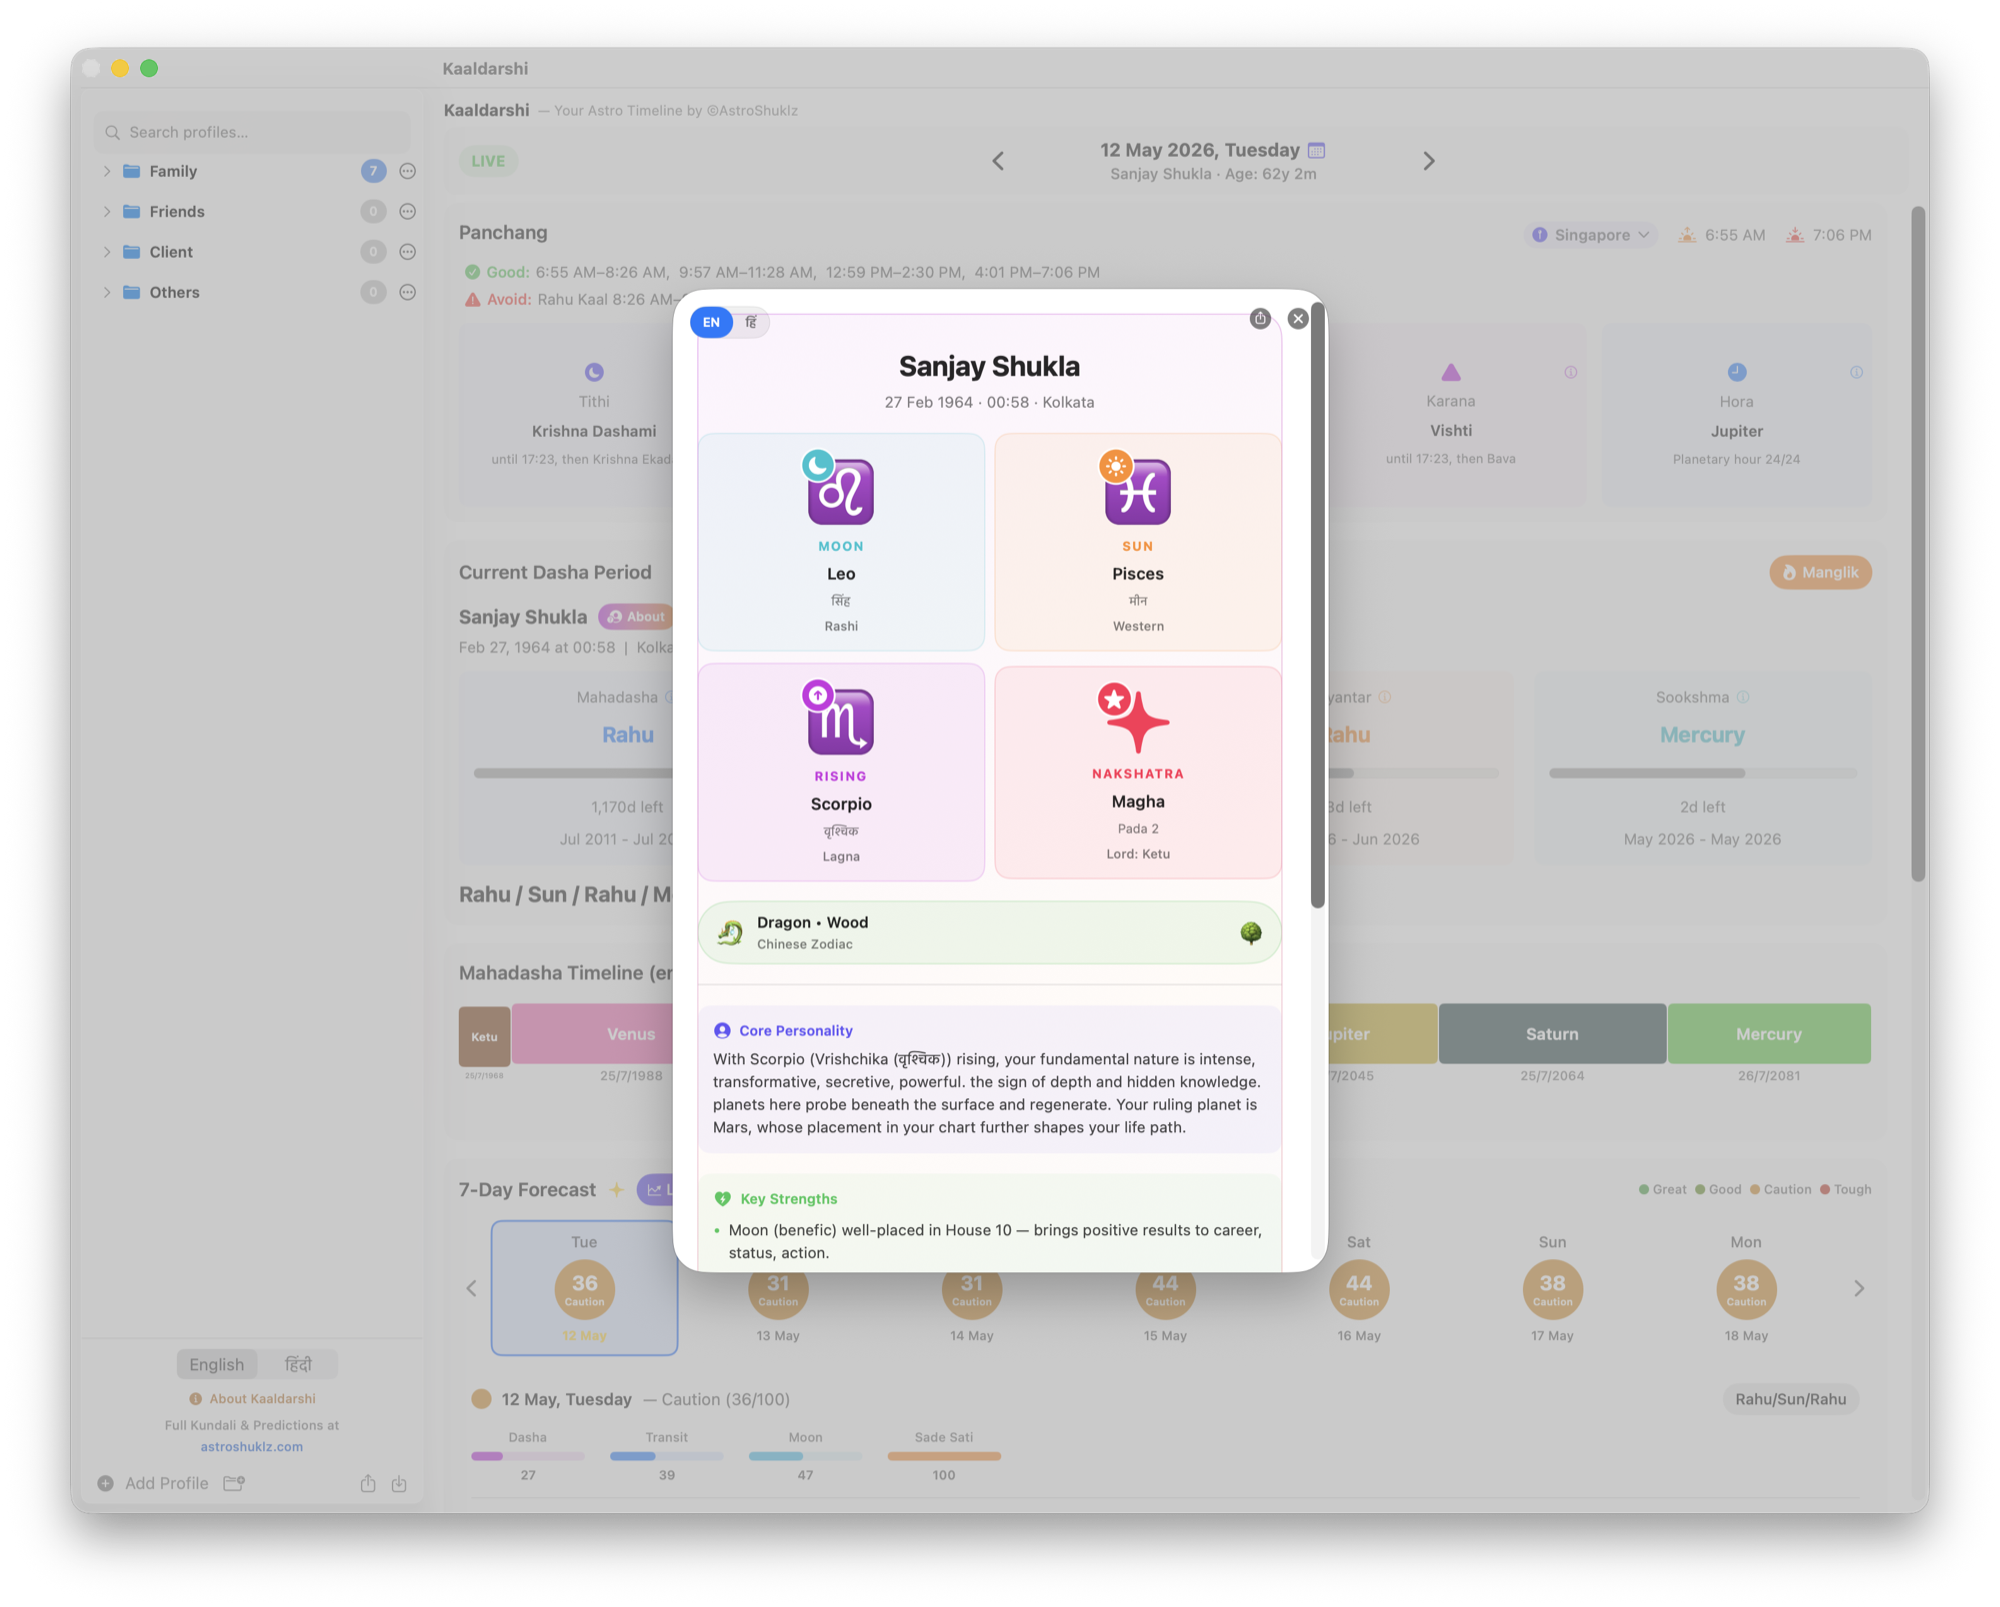Click the sidebar import download icon
Image resolution: width=2000 pixels, height=1607 pixels.
pos(399,1483)
